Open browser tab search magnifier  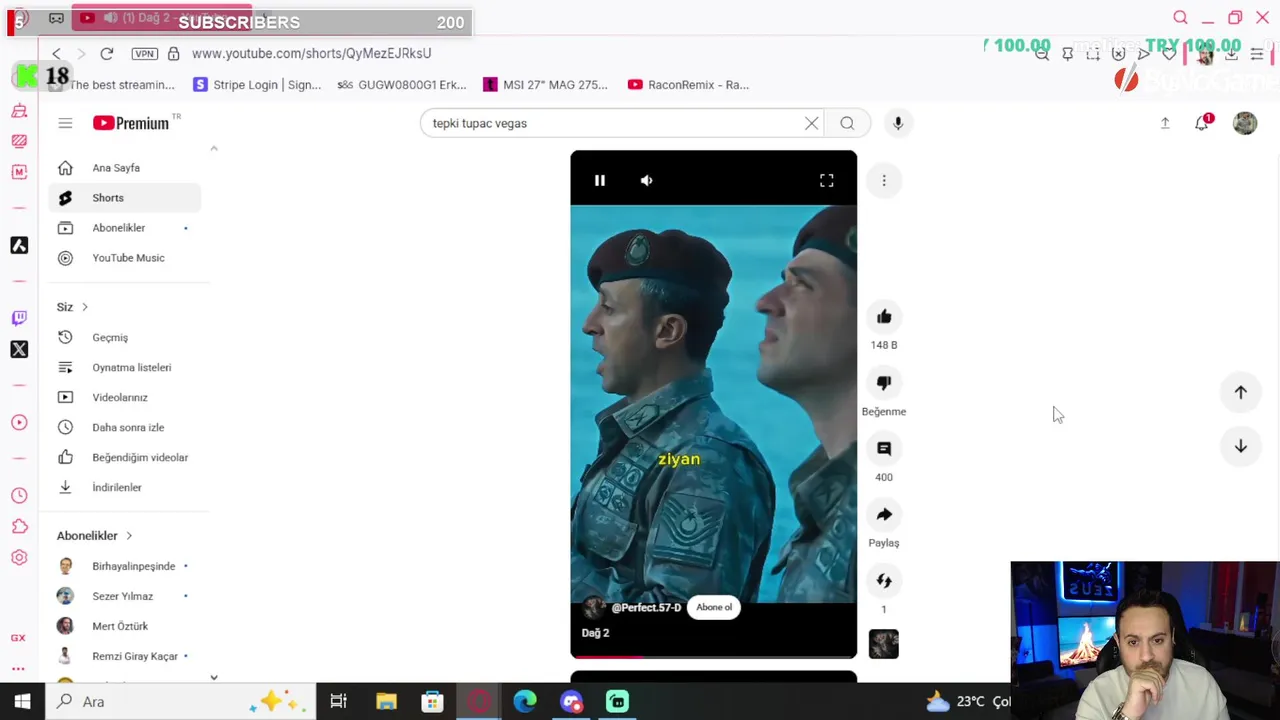(x=1180, y=18)
